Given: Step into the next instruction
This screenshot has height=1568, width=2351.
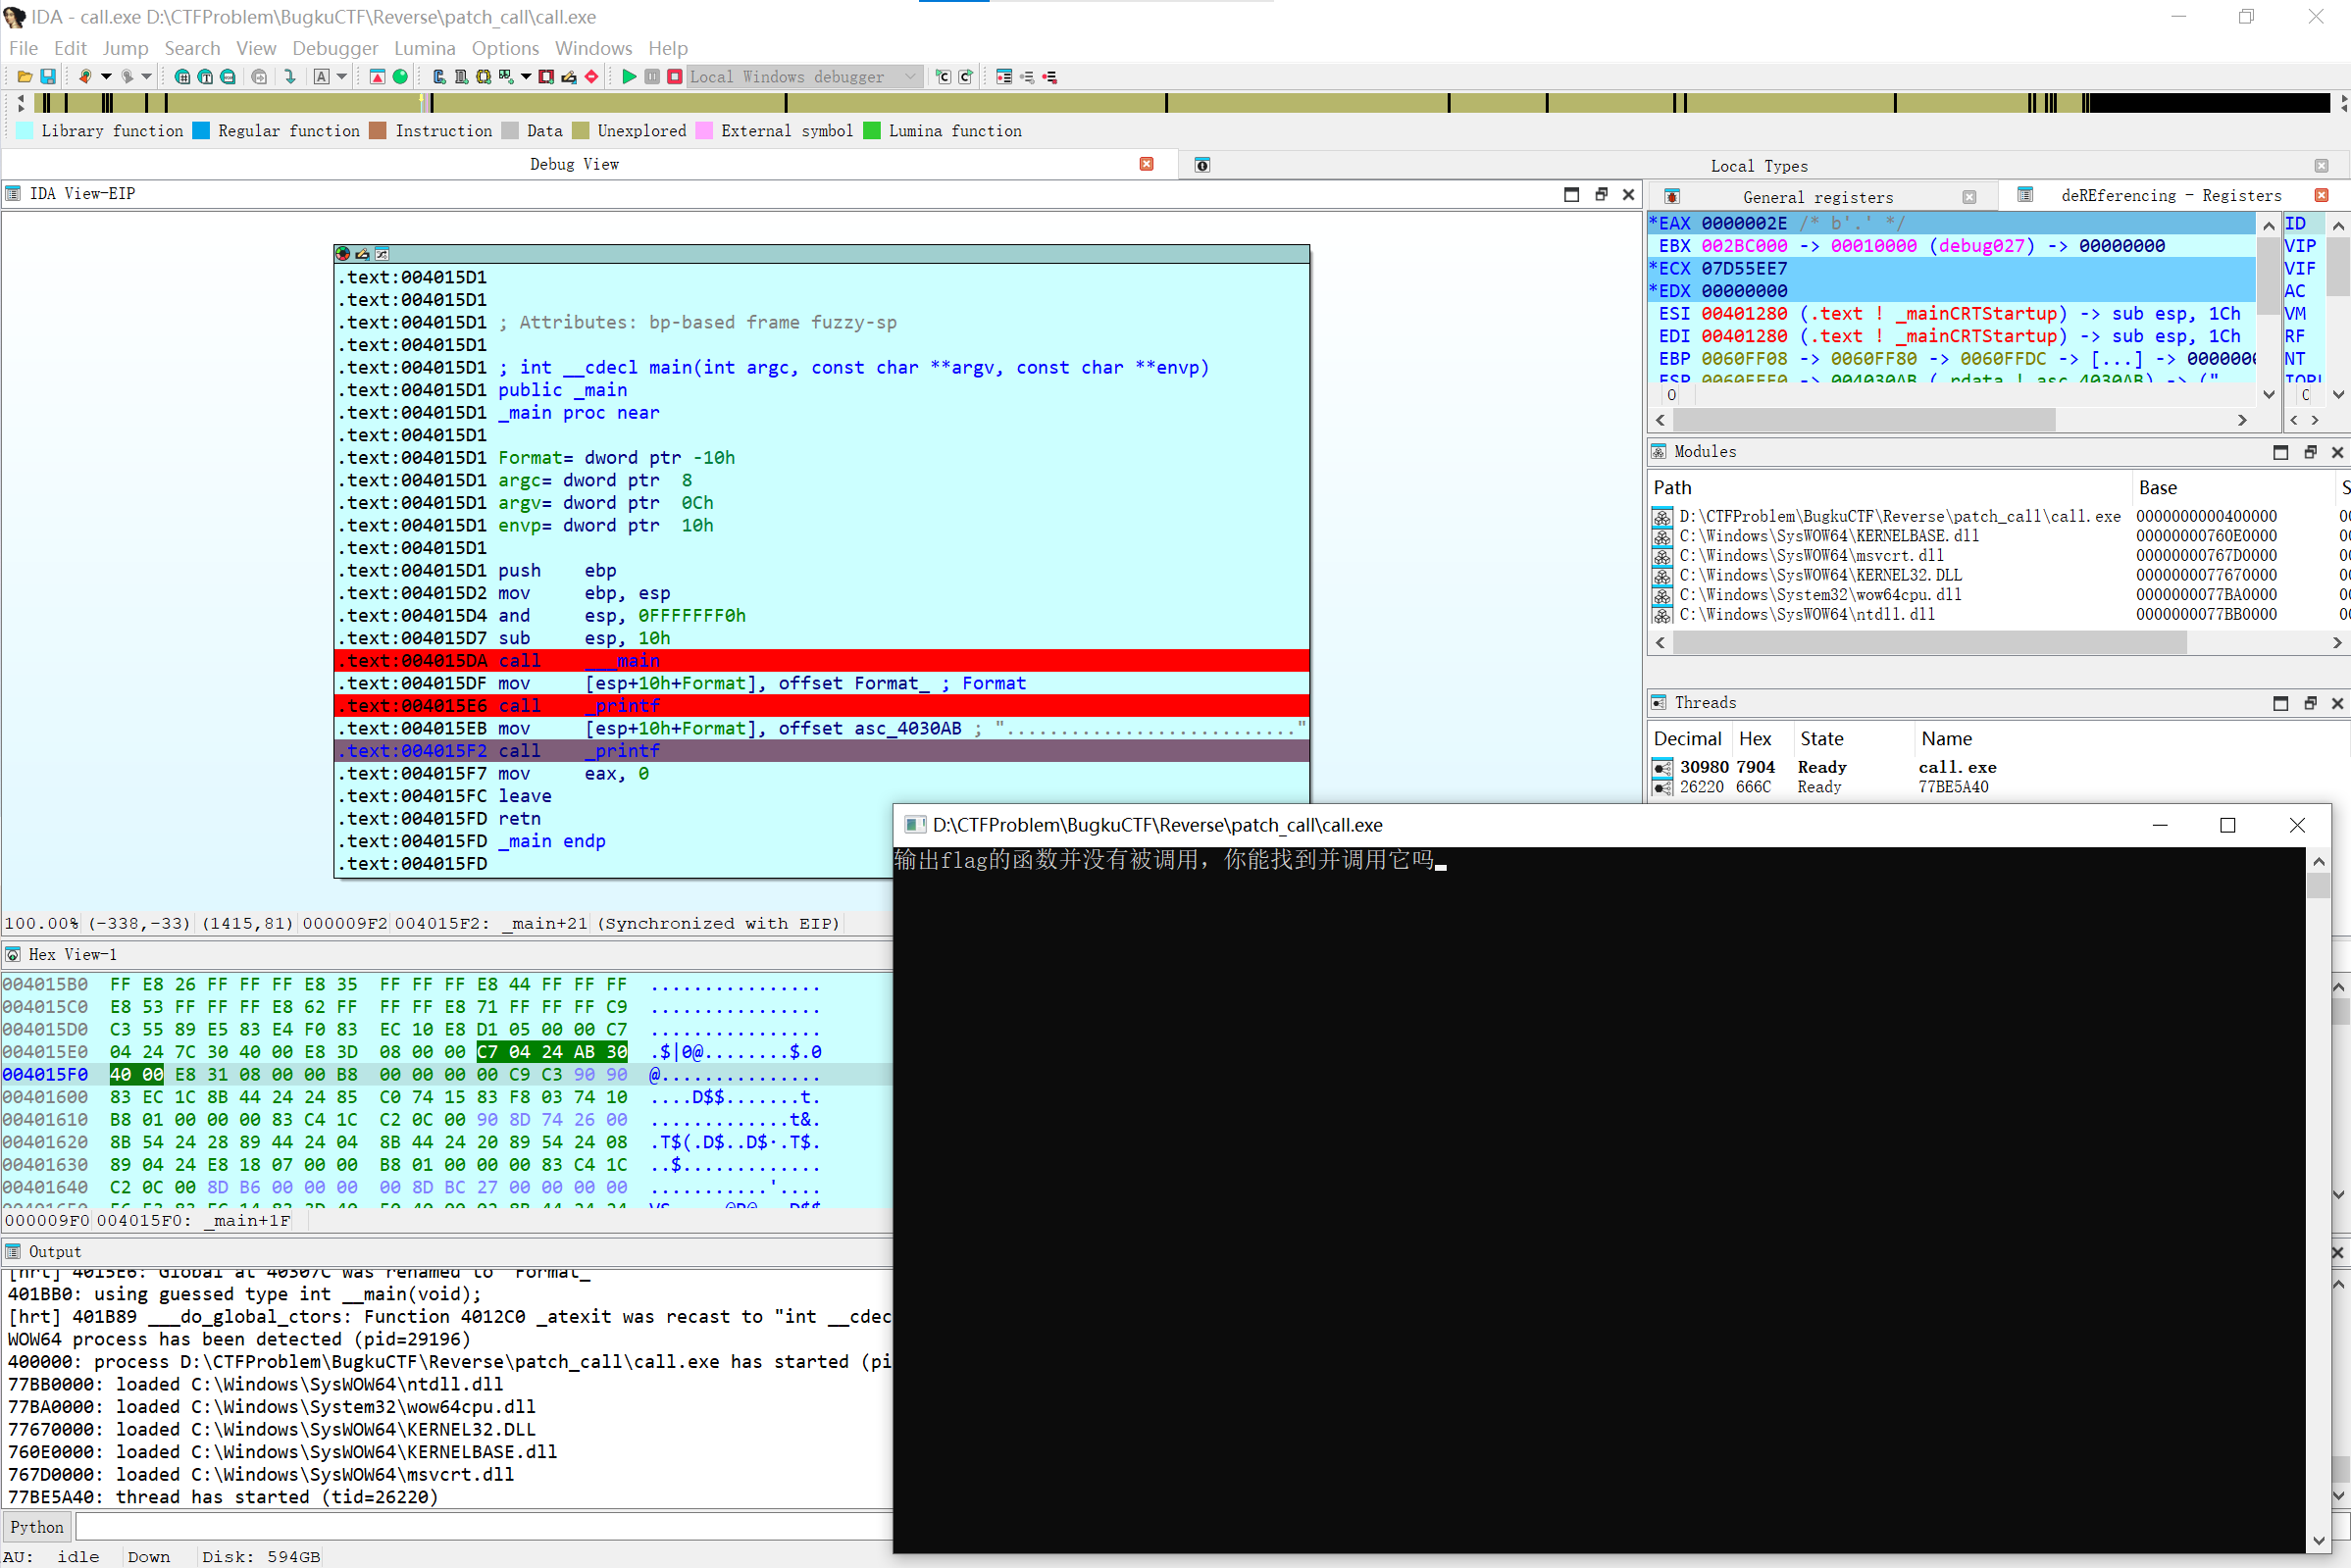Looking at the screenshot, I should pos(942,76).
